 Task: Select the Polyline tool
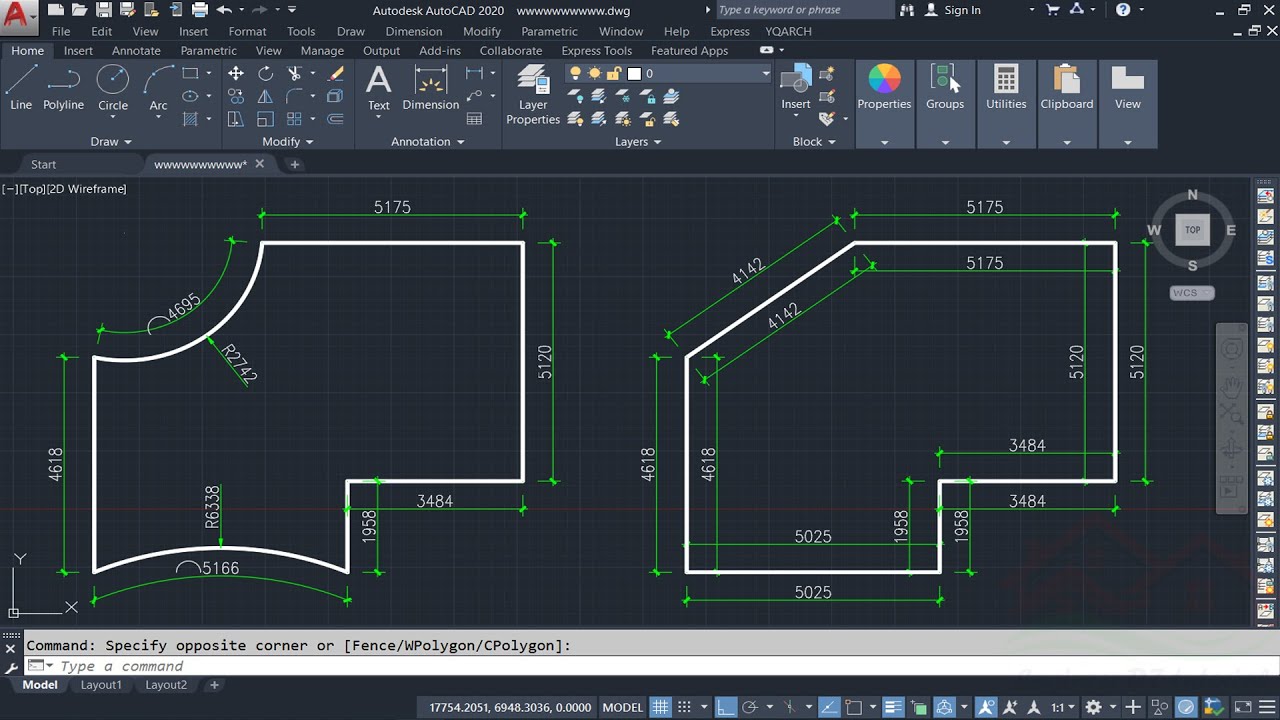coord(63,87)
